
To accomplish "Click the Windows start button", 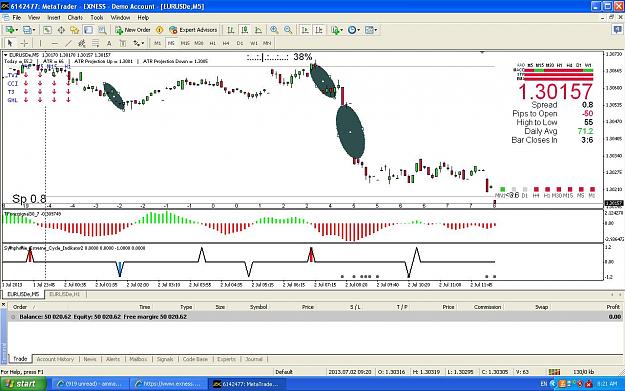I will tap(23, 384).
